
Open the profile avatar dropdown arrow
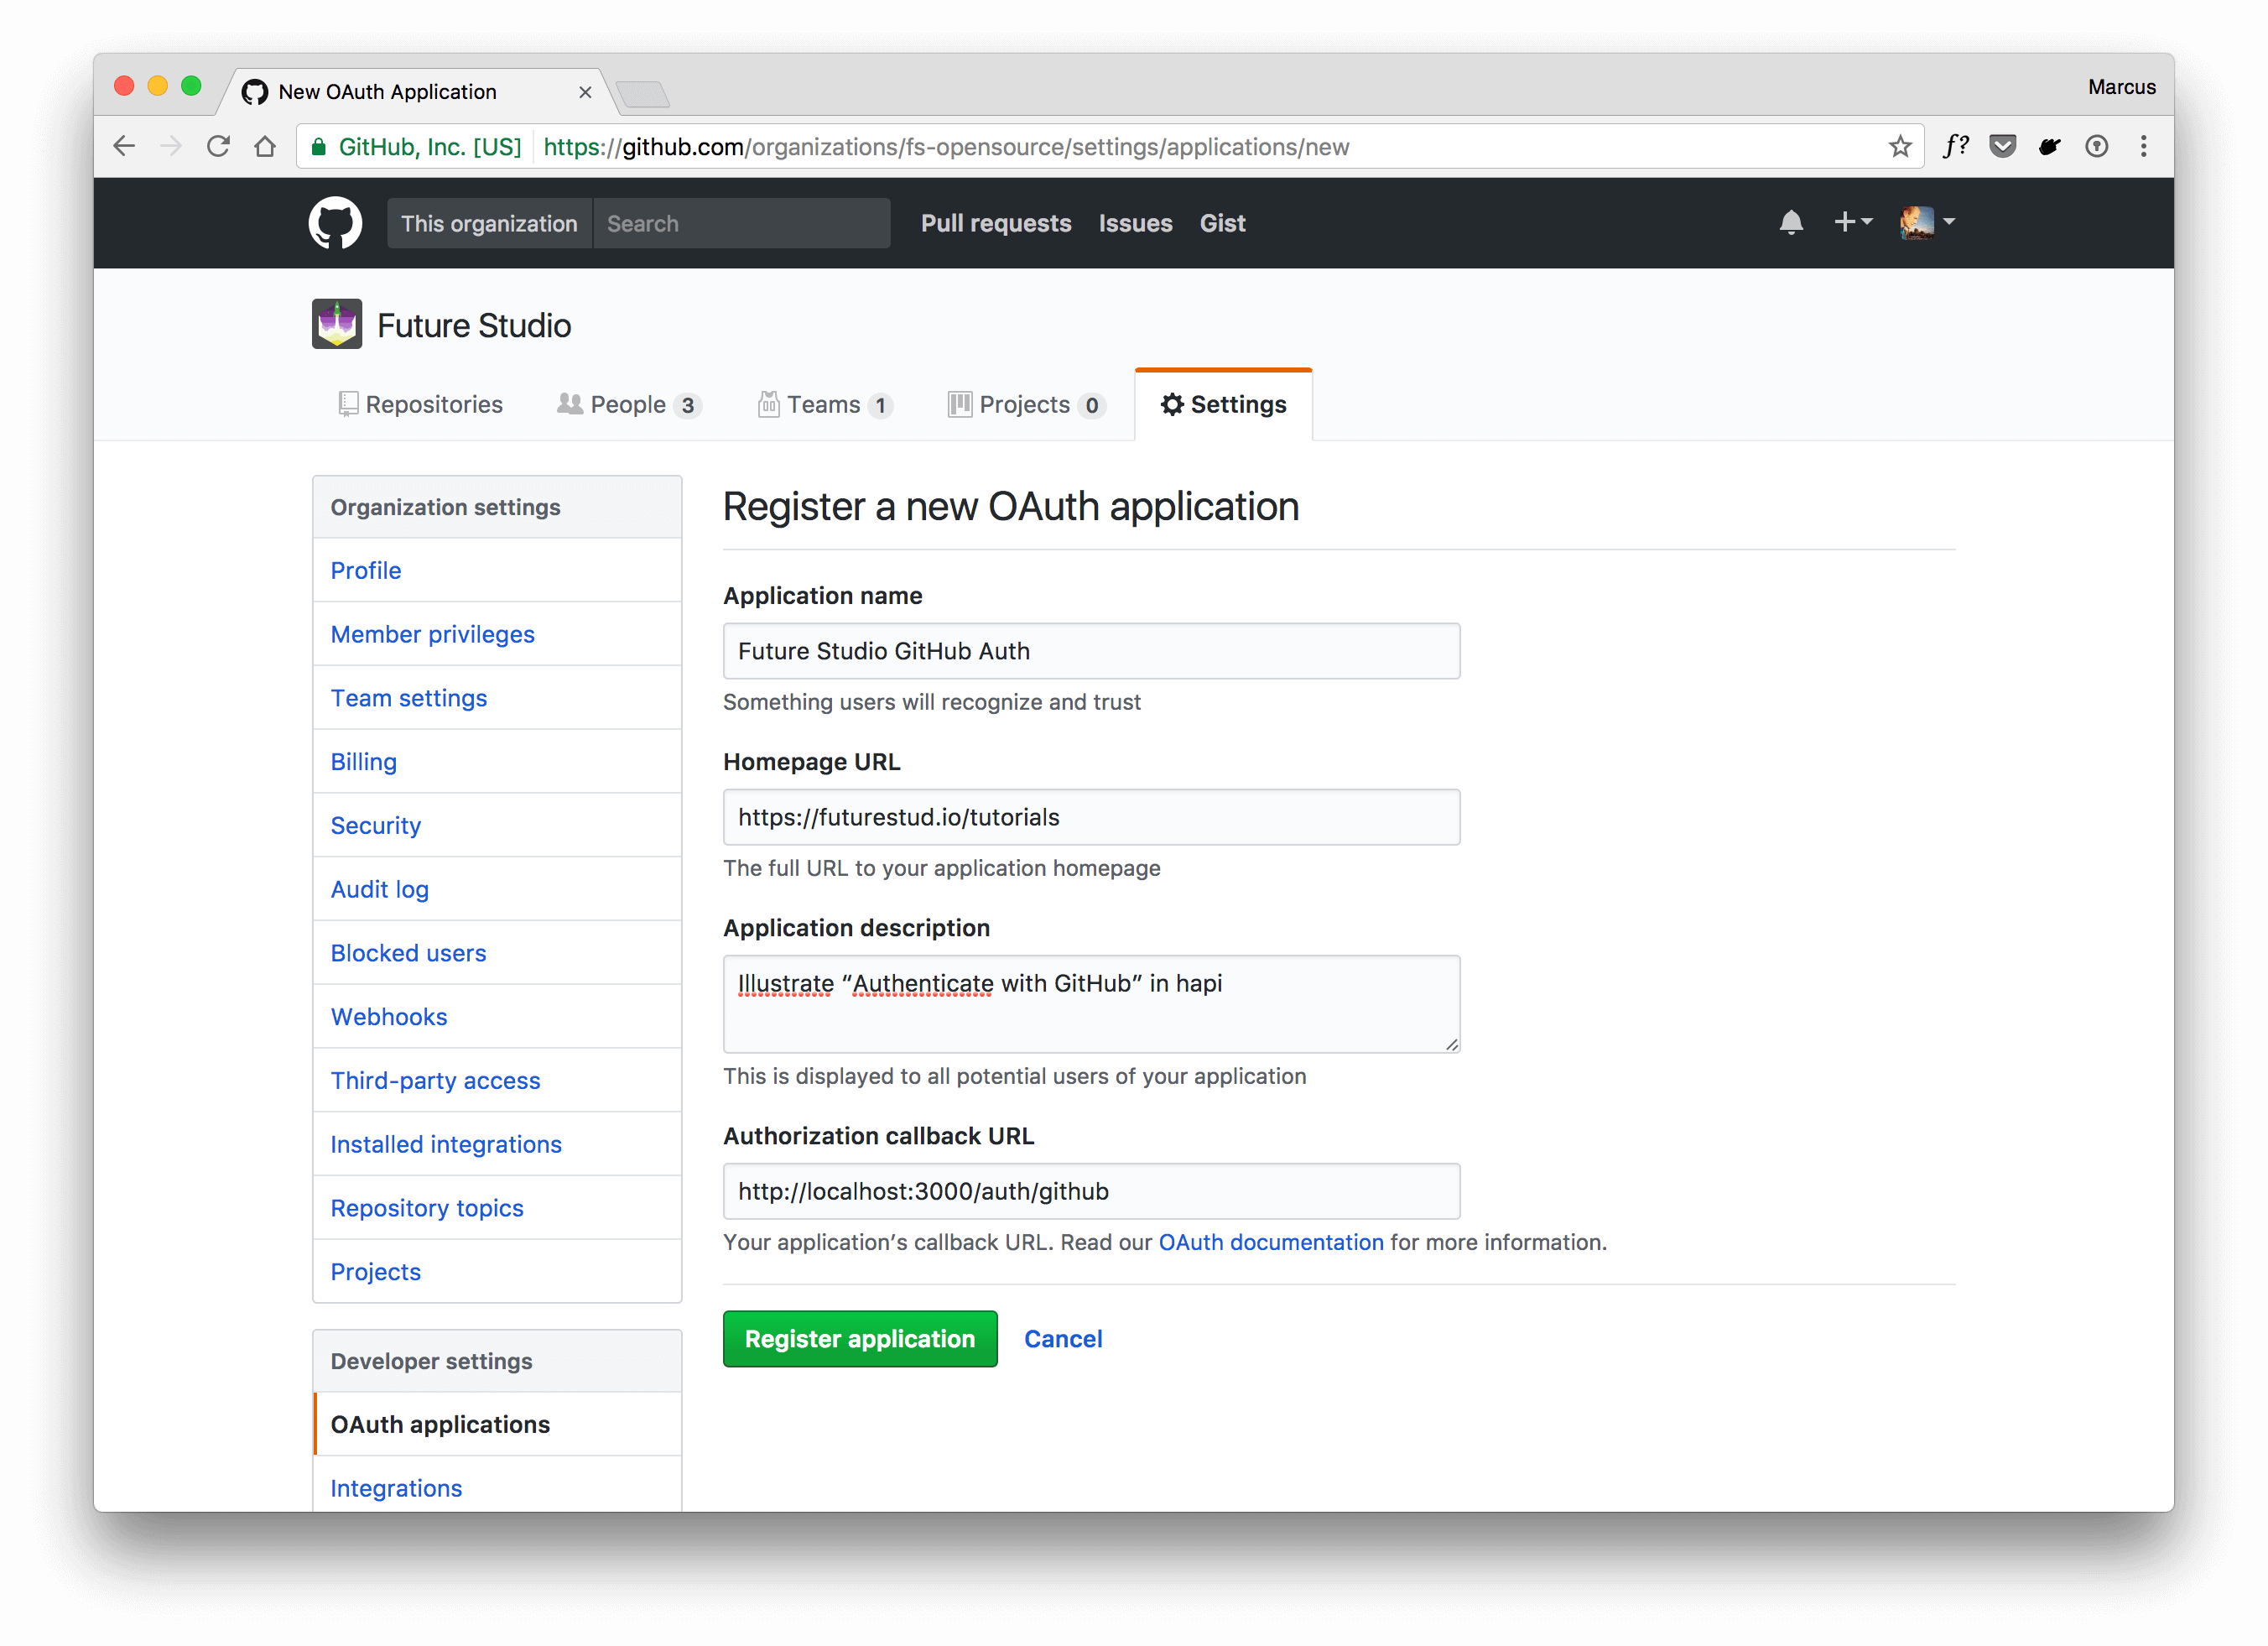(x=1948, y=222)
